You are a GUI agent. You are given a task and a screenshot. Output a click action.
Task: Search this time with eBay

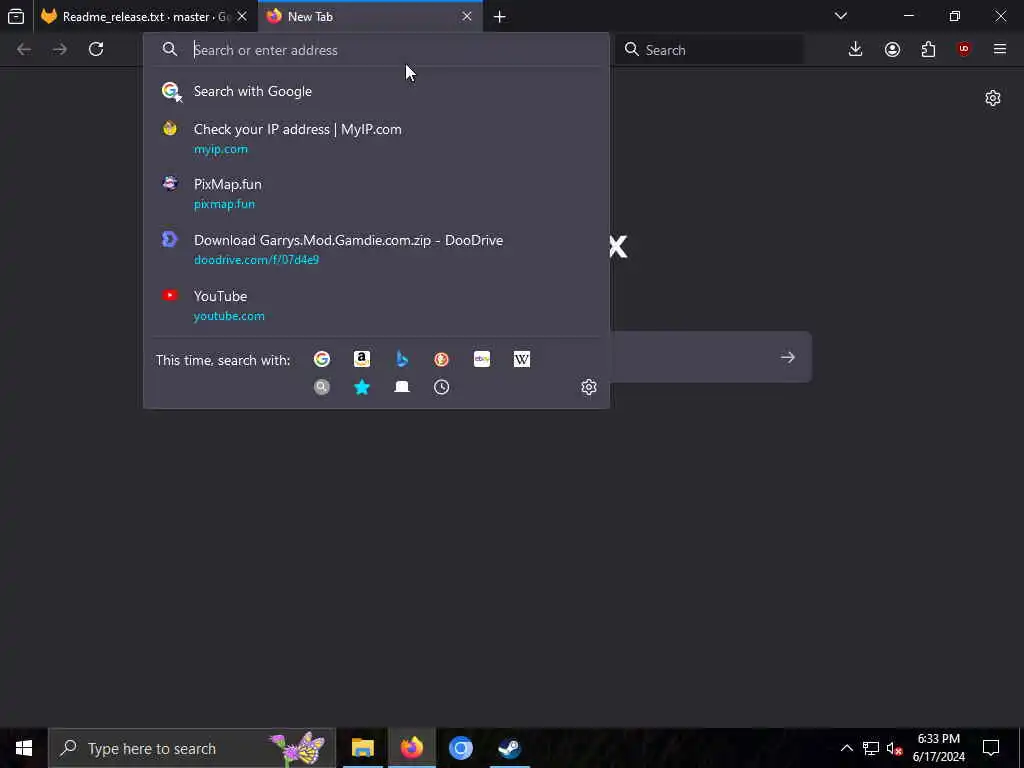click(481, 359)
